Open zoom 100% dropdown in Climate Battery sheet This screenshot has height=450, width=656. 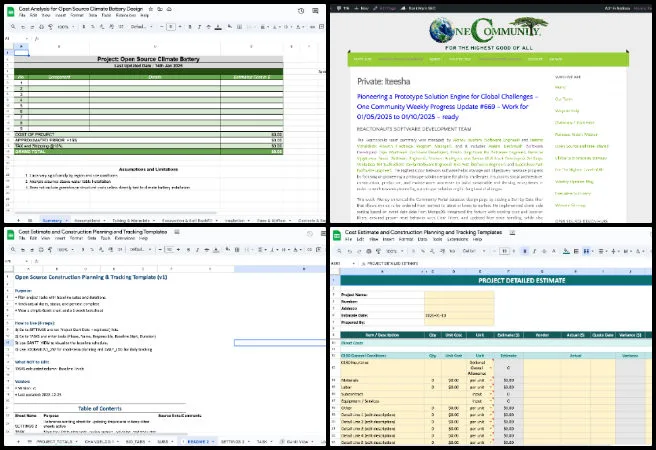coord(62,27)
